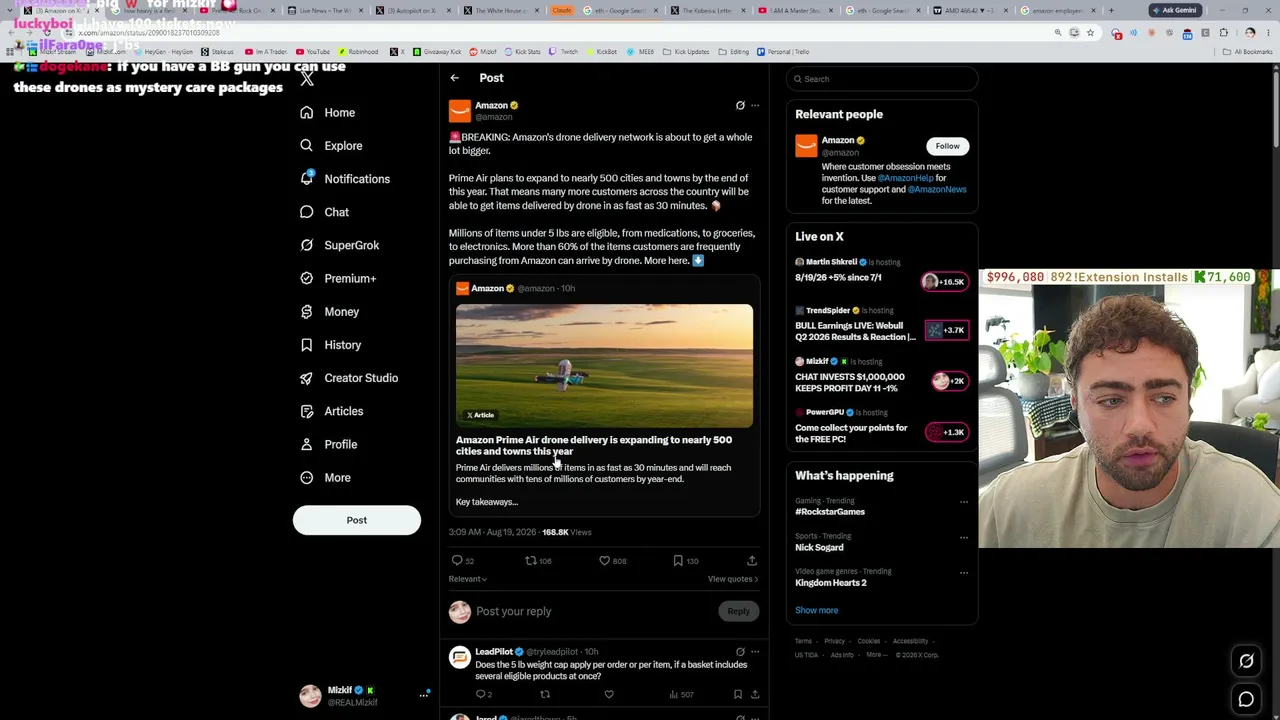Click the Ask Gemini button
1280x720 pixels.
(1174, 10)
